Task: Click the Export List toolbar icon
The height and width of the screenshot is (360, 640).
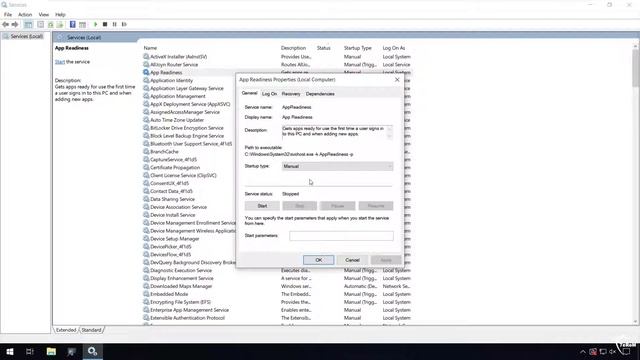Action: click(60, 24)
